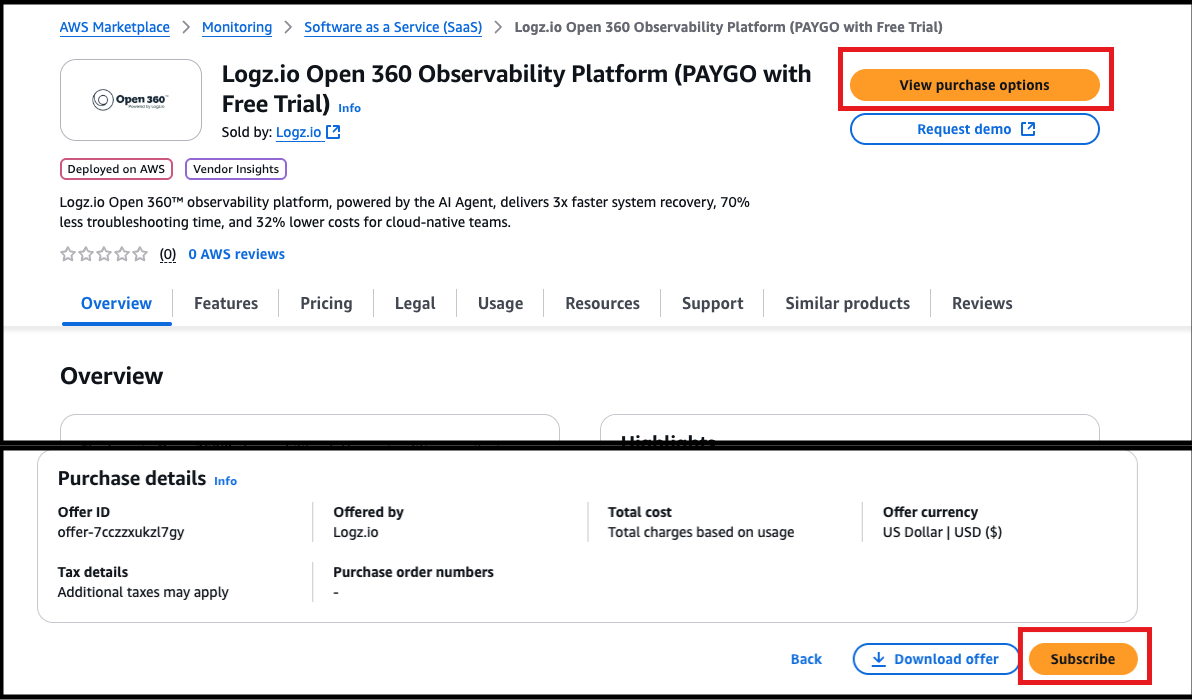The height and width of the screenshot is (700, 1192).
Task: Click the external link icon in Request demo
Action: 1028,129
